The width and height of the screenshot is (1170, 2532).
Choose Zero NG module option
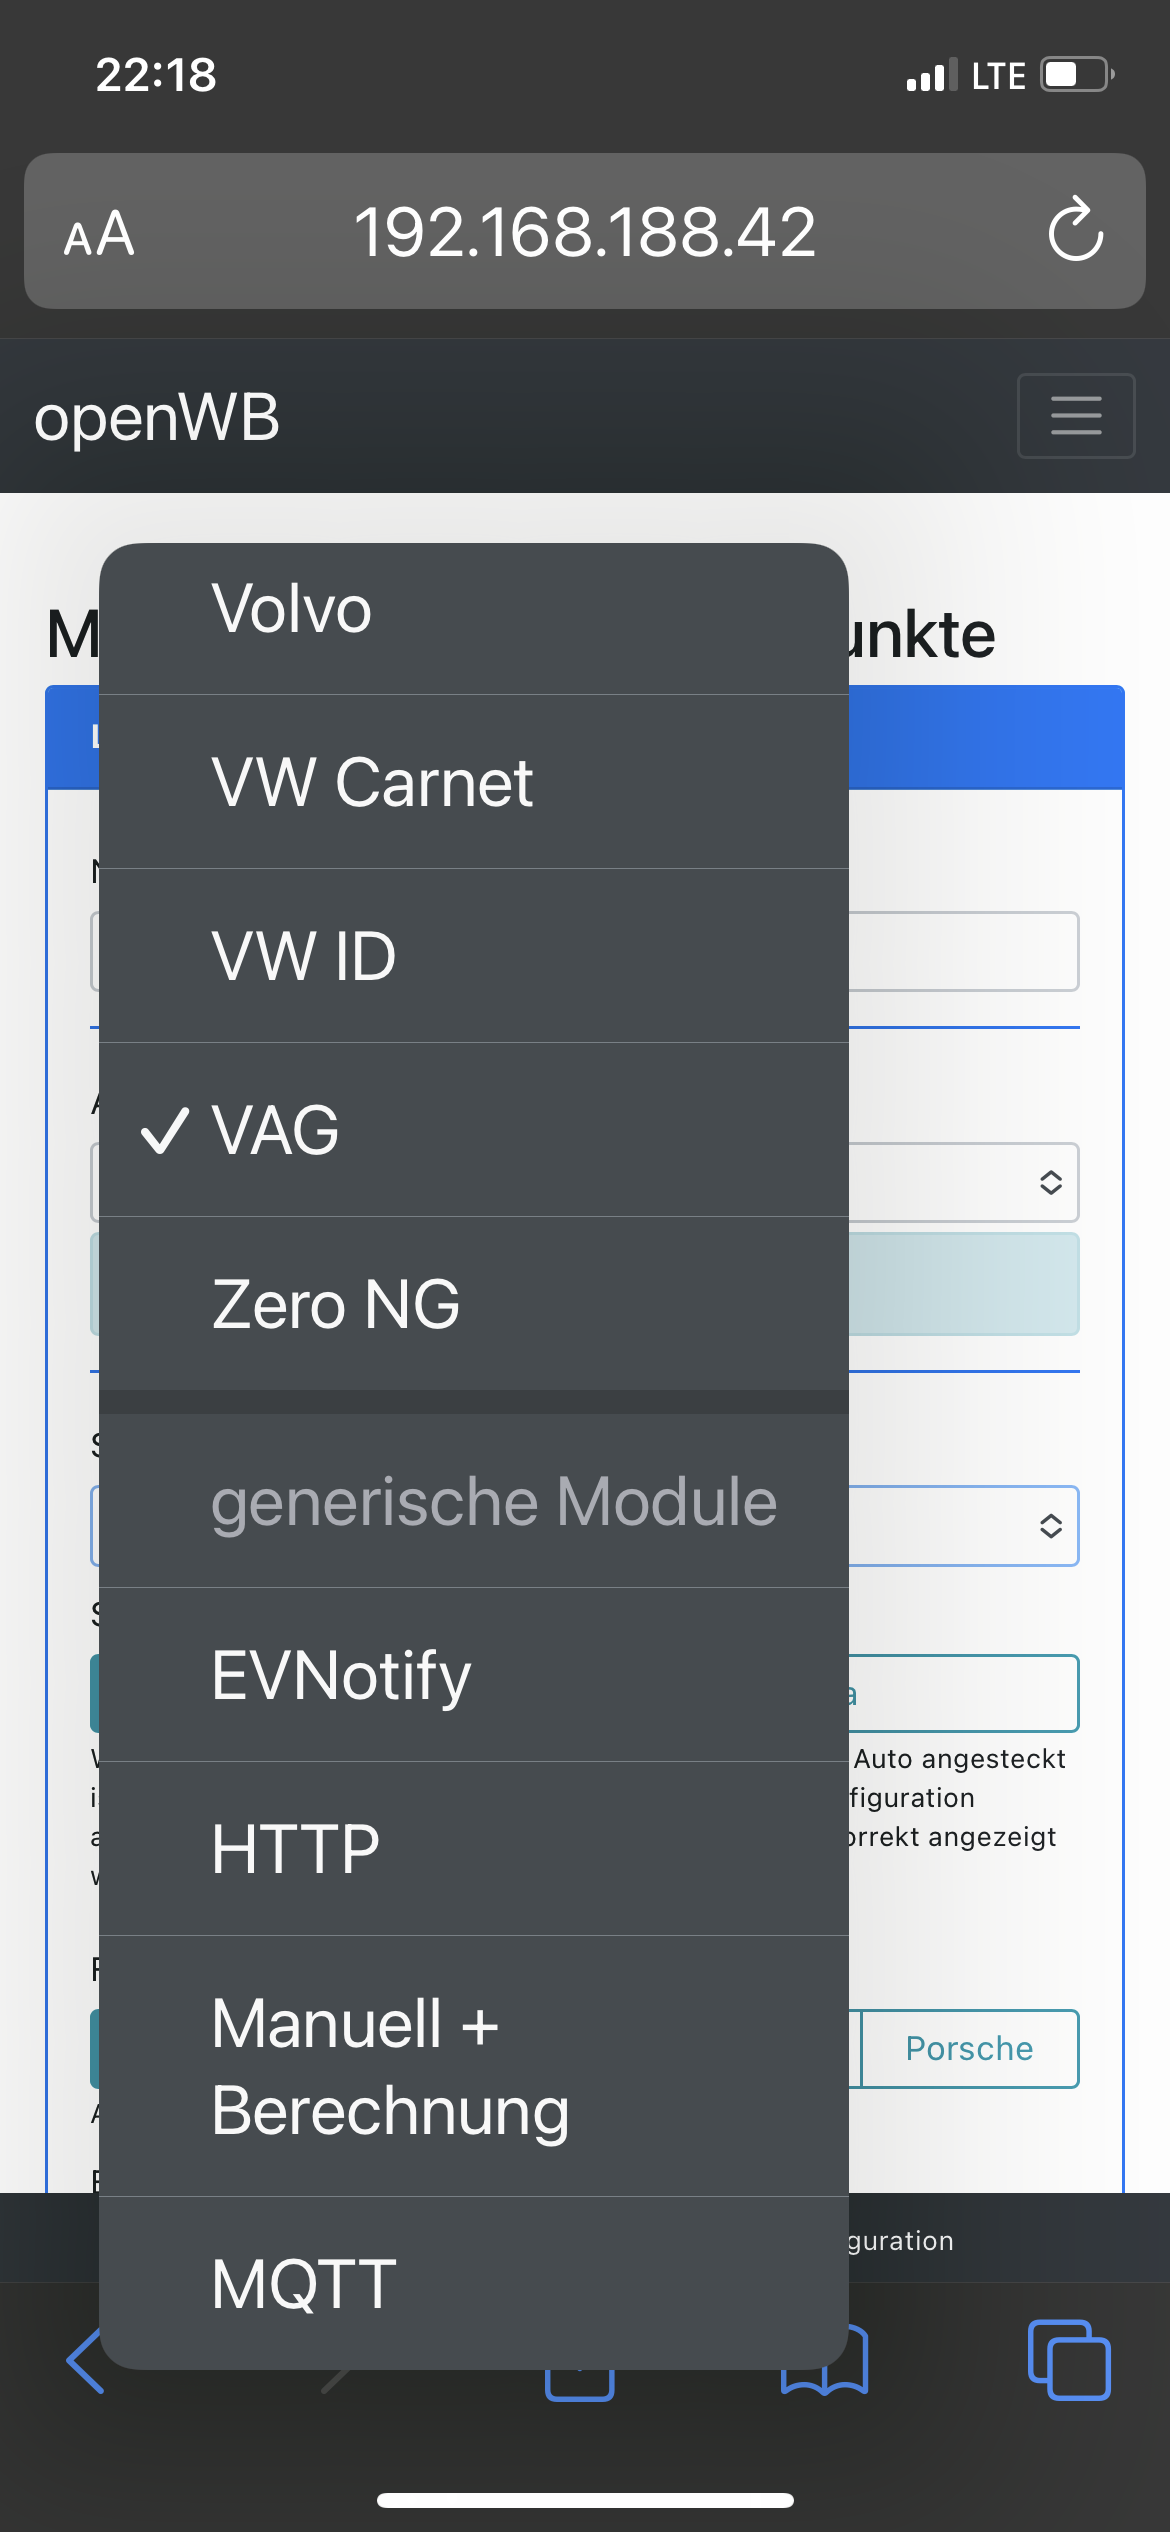coord(473,1304)
